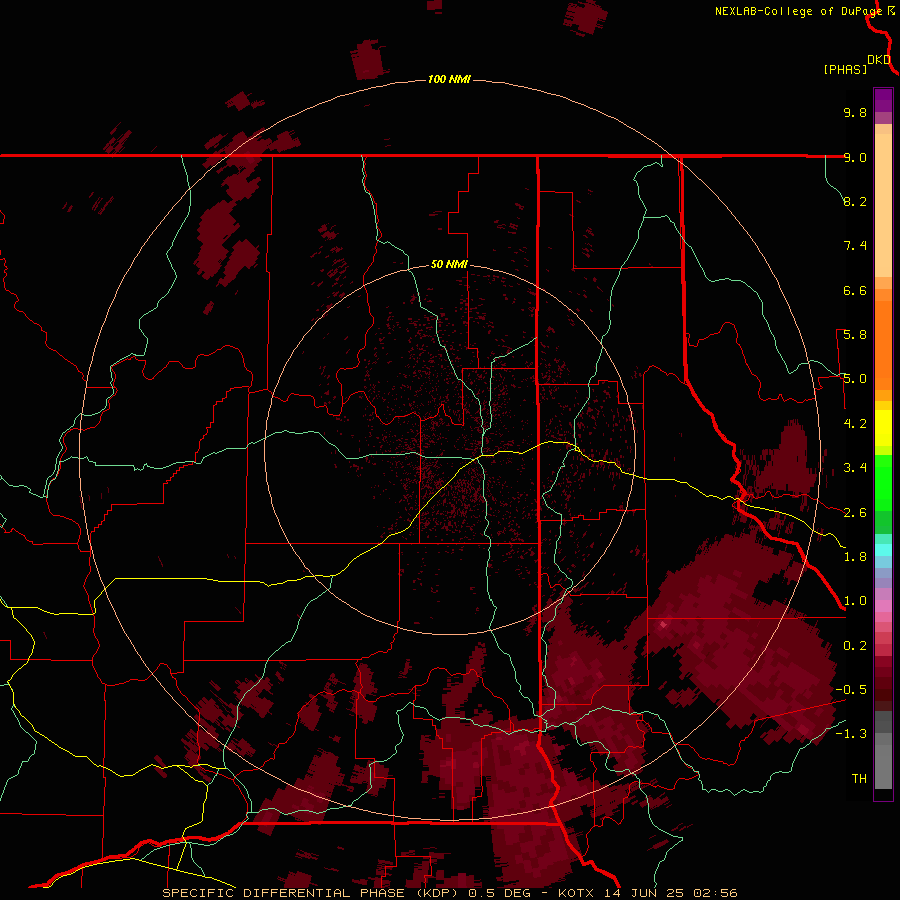Click the -0.5 value on the color scale
This screenshot has height=900, width=900.
851,690
